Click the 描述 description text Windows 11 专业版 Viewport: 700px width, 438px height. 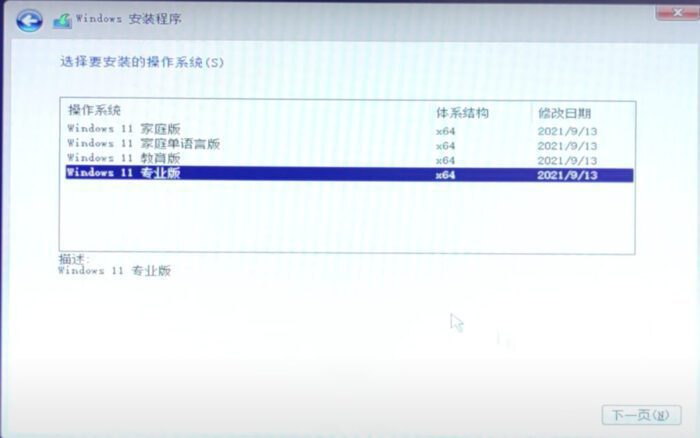pos(114,271)
